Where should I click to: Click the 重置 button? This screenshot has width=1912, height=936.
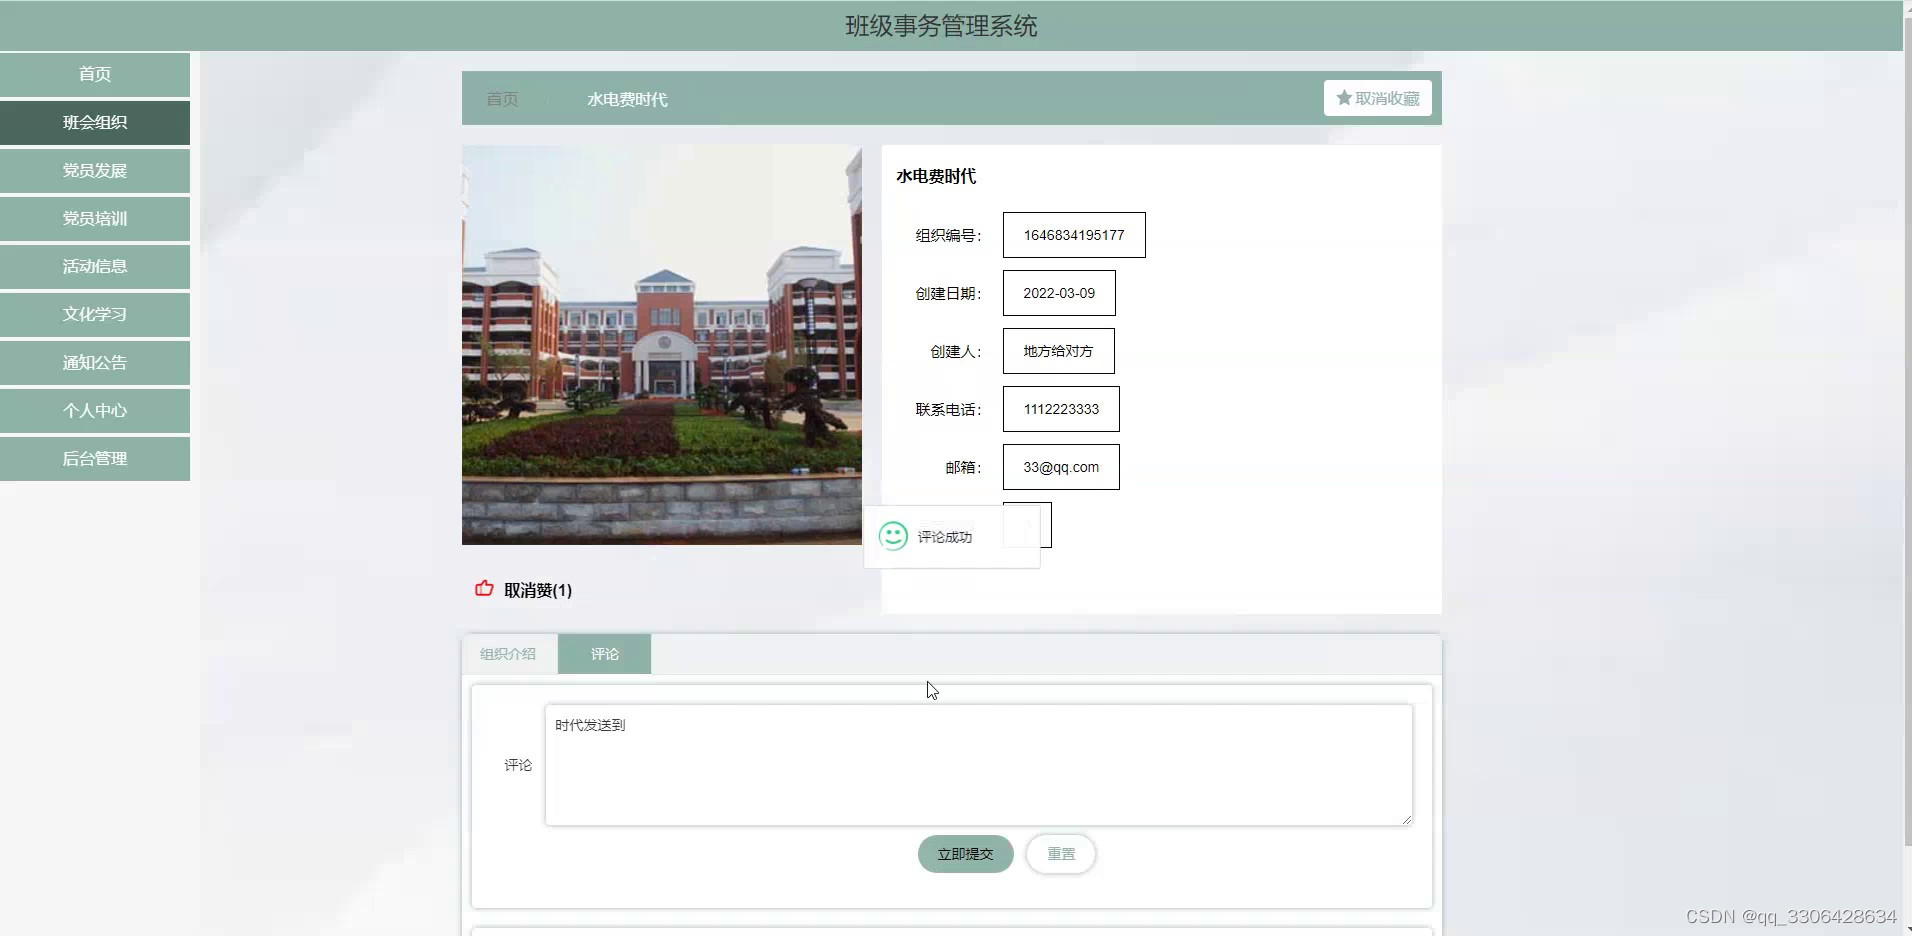click(1061, 854)
